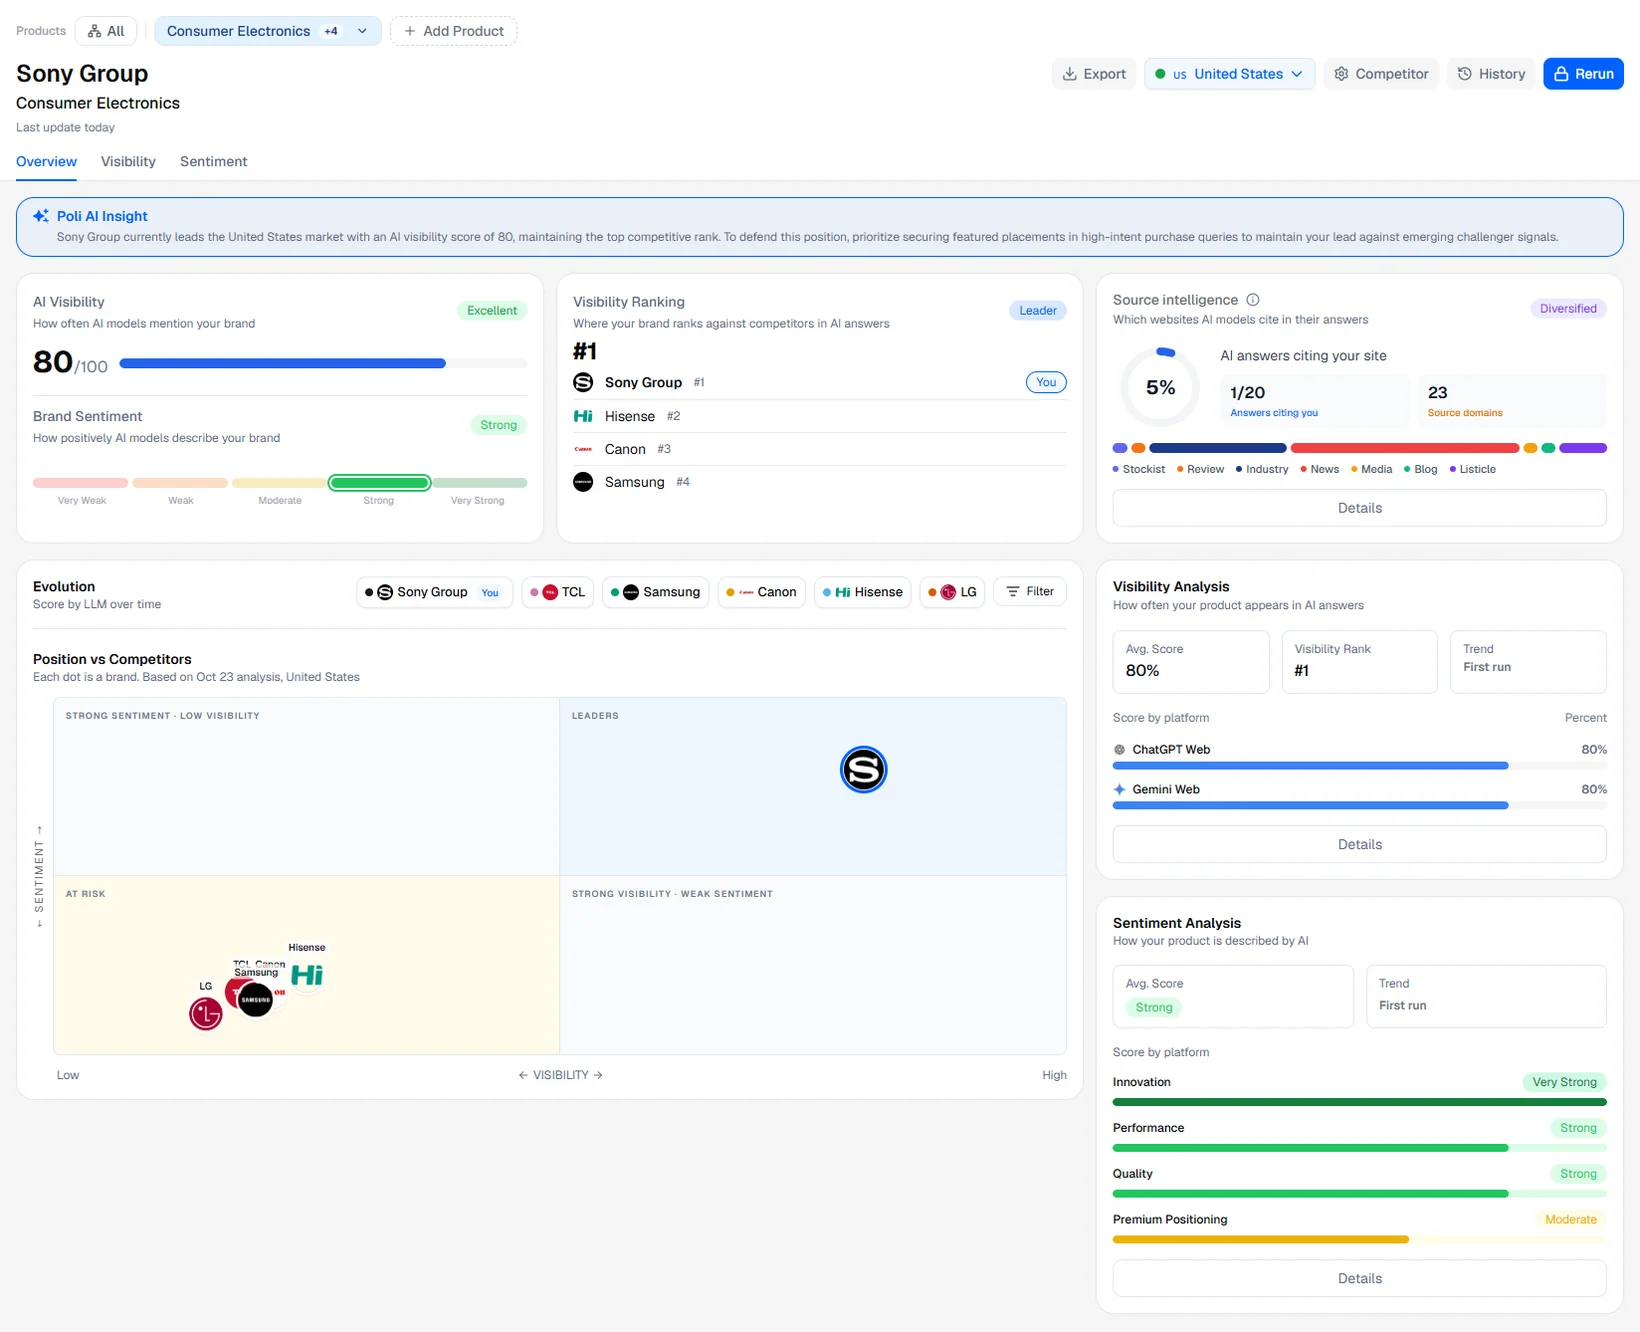Click the Hisense Hi logo in the quadrant chart
Viewport: 1640px width, 1332px height.
click(x=307, y=975)
